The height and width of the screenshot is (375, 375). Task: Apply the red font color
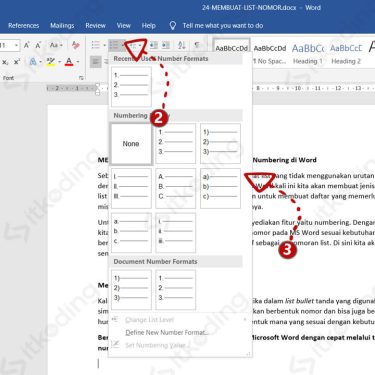coord(69,62)
